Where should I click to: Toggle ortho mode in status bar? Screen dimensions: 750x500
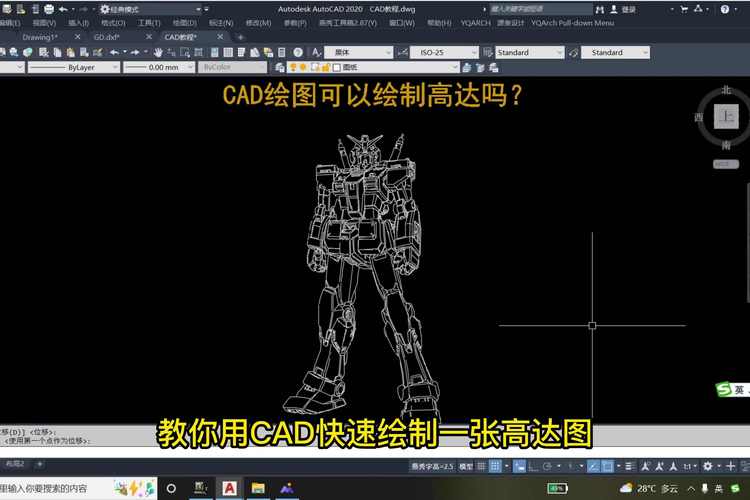[x=533, y=466]
